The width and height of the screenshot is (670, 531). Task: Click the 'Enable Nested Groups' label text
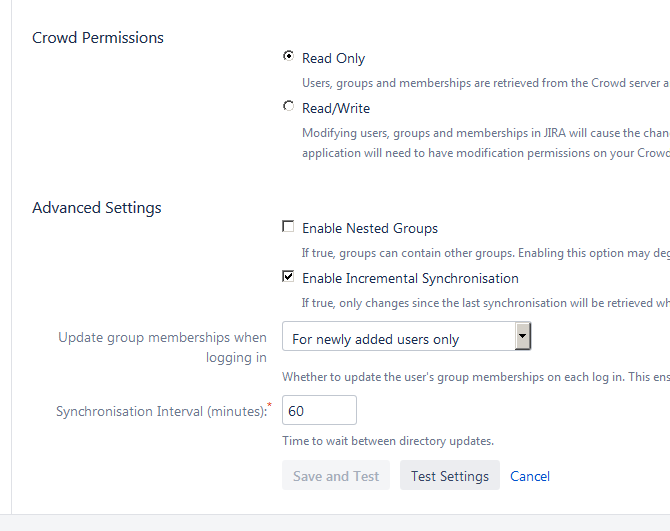click(x=370, y=228)
